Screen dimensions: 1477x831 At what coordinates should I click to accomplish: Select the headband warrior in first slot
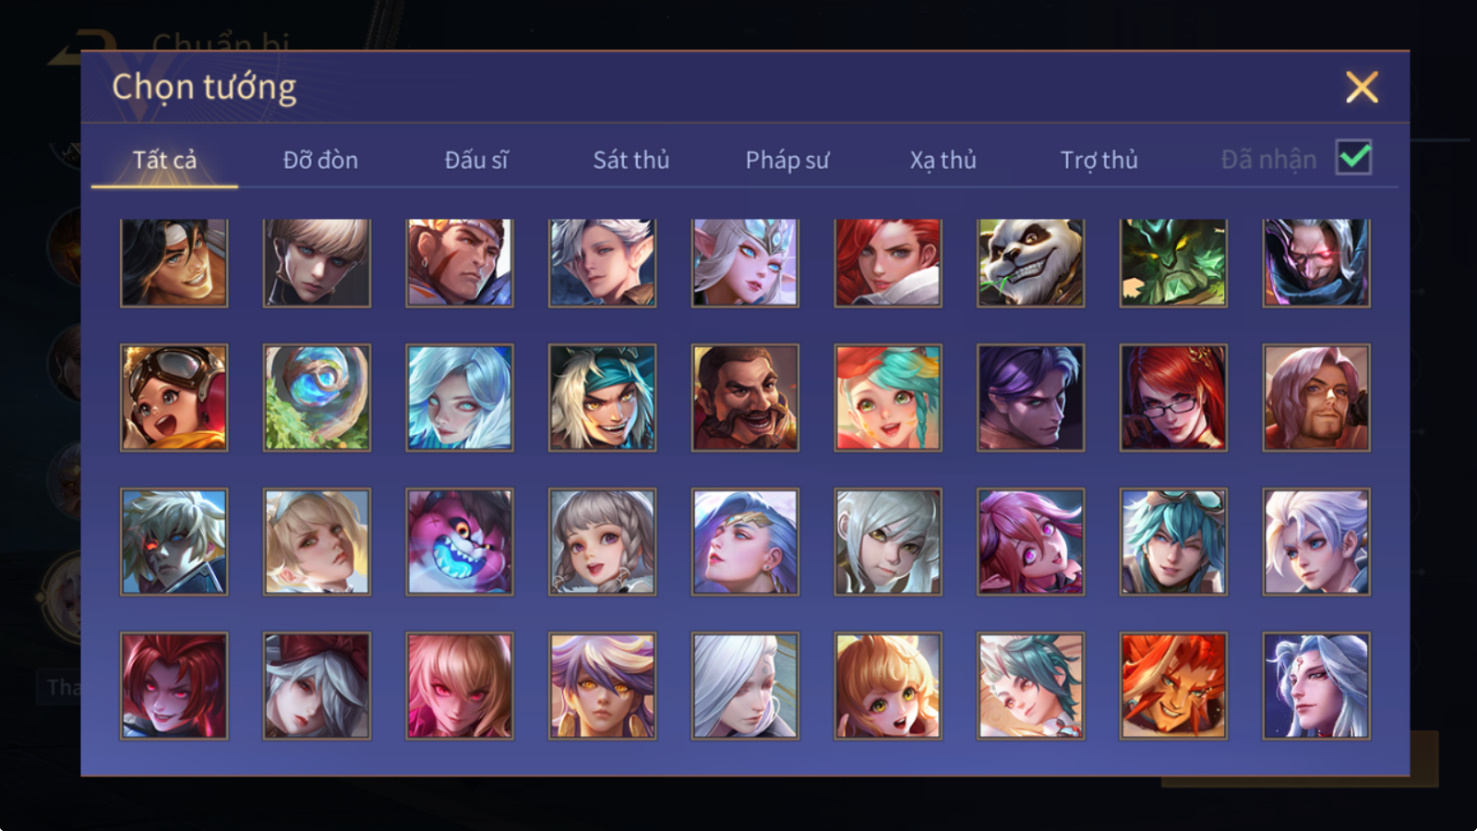coord(174,263)
